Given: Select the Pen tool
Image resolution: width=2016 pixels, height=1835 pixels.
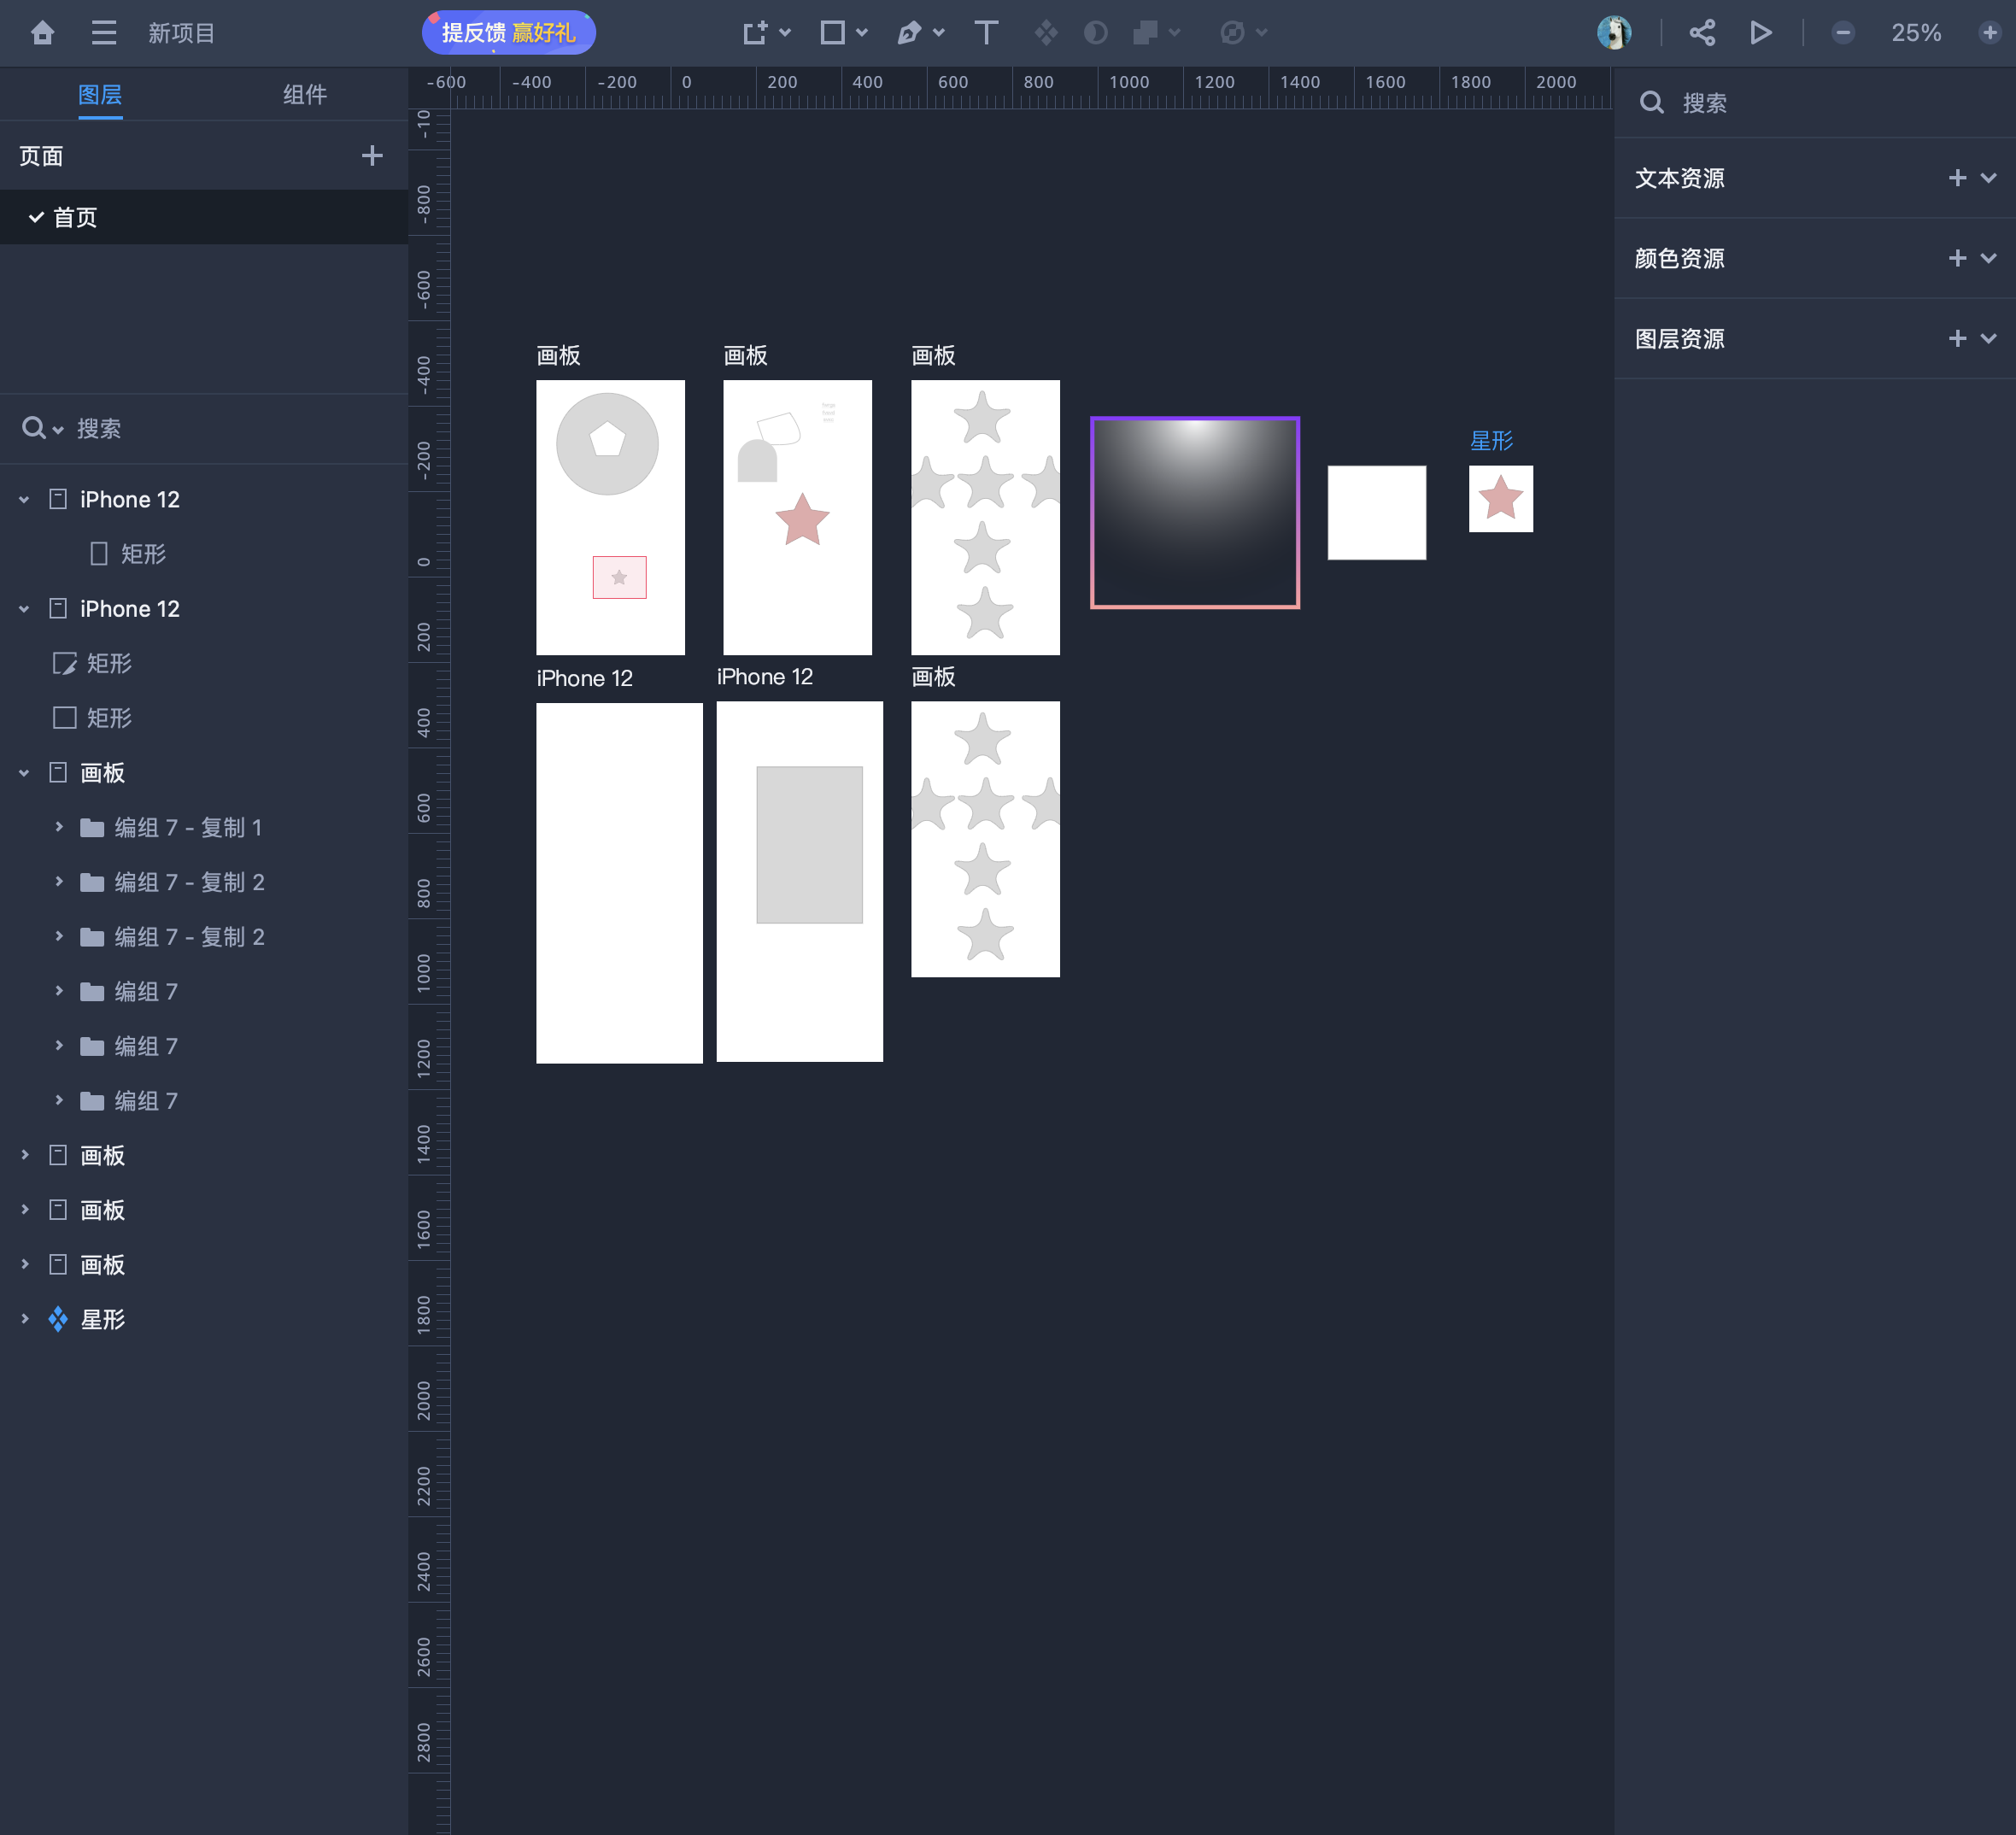Looking at the screenshot, I should [x=909, y=33].
